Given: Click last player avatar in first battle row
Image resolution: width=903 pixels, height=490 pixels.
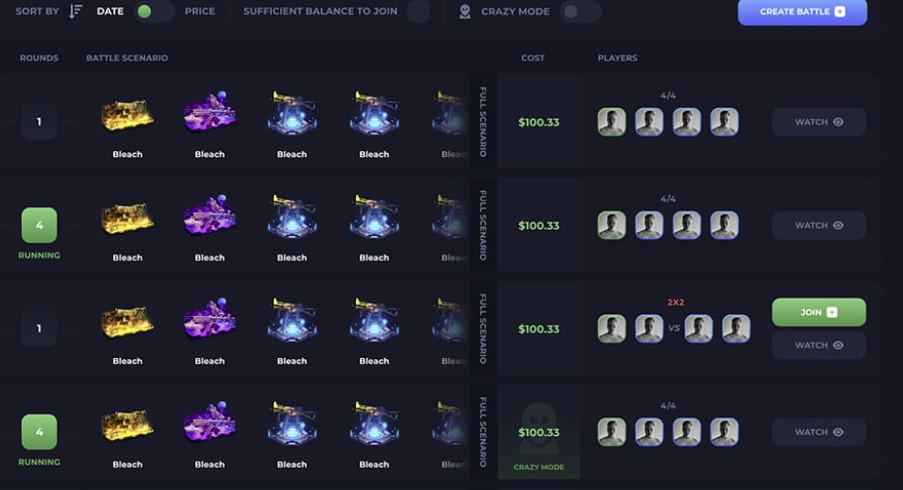Looking at the screenshot, I should [x=724, y=122].
